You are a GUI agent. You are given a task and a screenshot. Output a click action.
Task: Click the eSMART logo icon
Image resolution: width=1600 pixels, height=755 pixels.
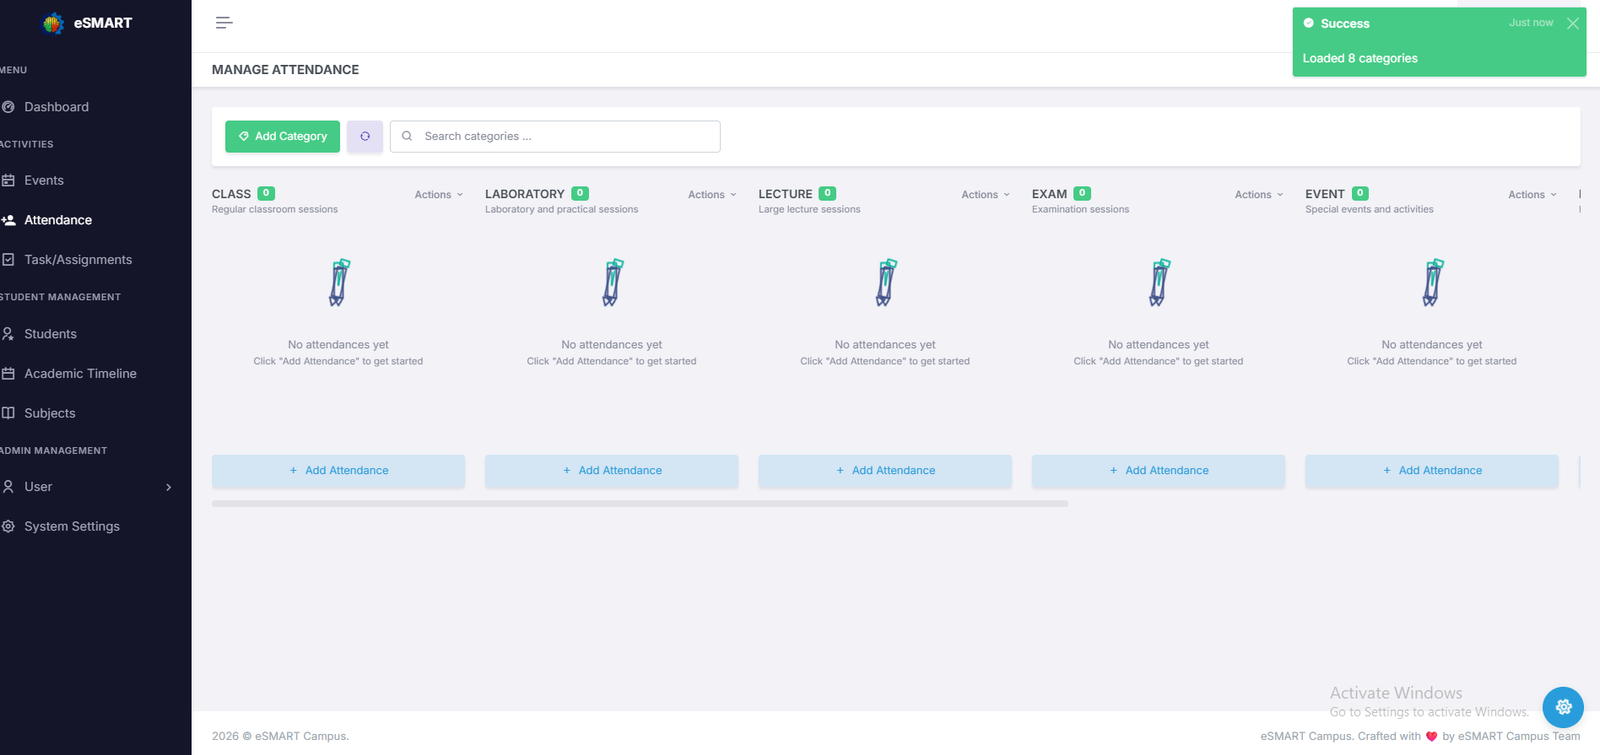click(x=54, y=23)
